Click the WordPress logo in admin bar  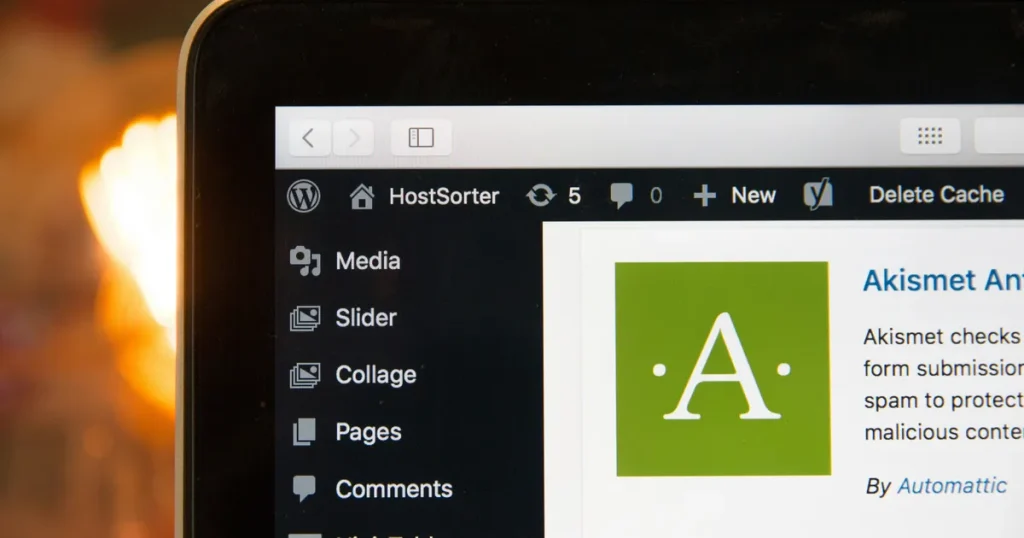pyautogui.click(x=304, y=196)
